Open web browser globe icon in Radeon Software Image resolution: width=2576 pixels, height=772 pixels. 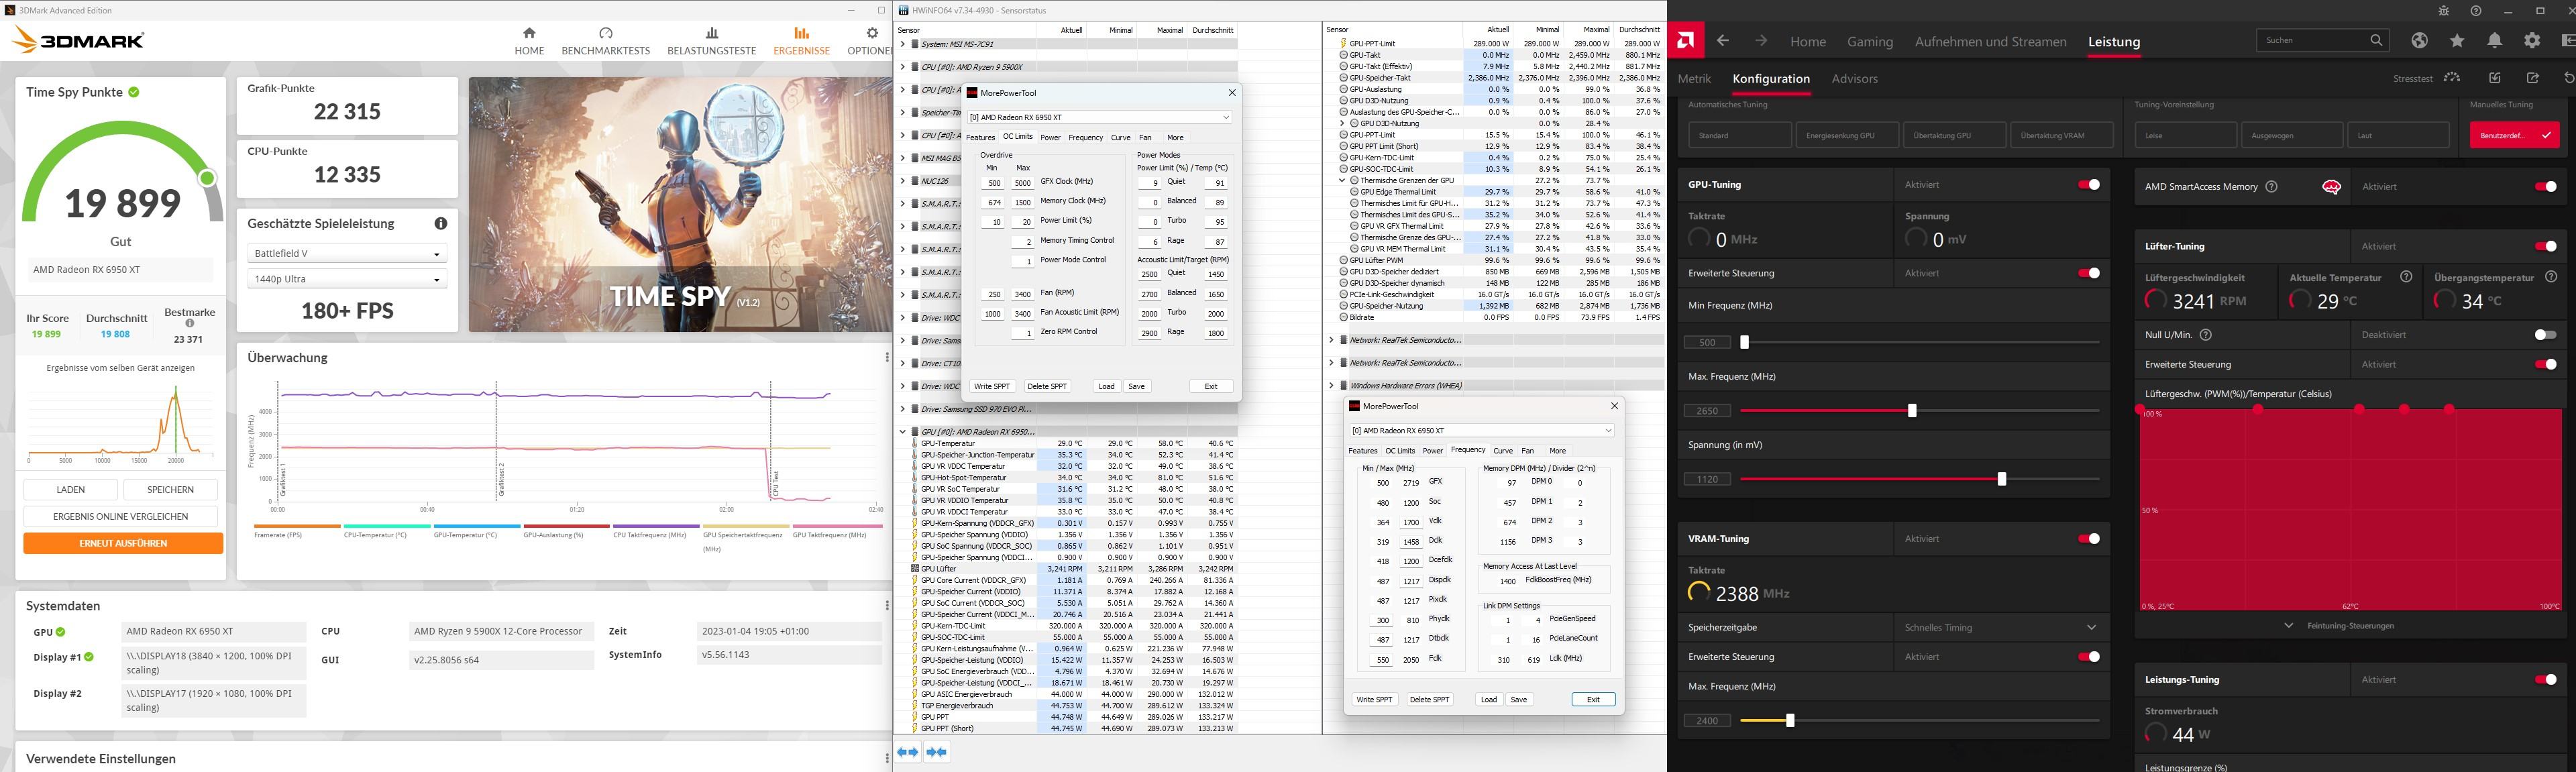pyautogui.click(x=2419, y=40)
